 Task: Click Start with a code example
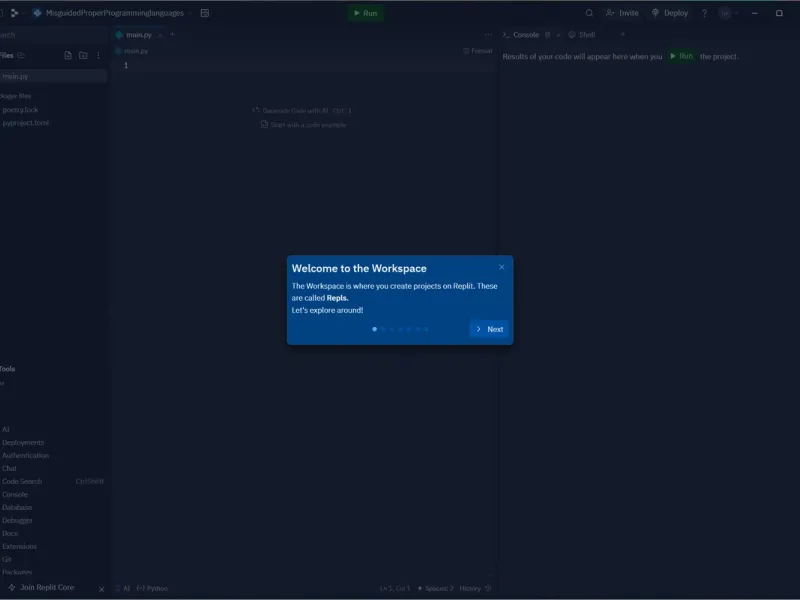pyautogui.click(x=304, y=124)
